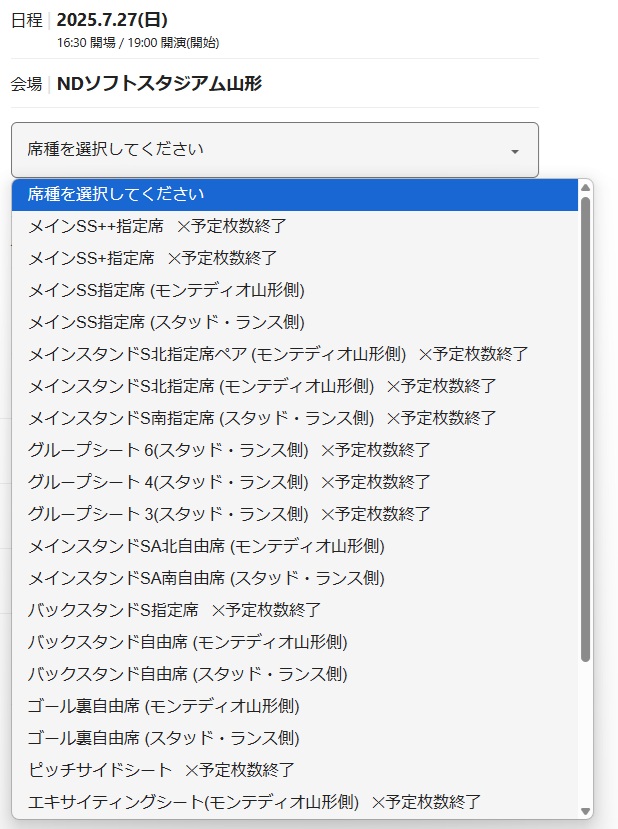Click the 16:30 開場 / 19:00 開演 time text
Image resolution: width=618 pixels, height=829 pixels.
click(x=138, y=43)
